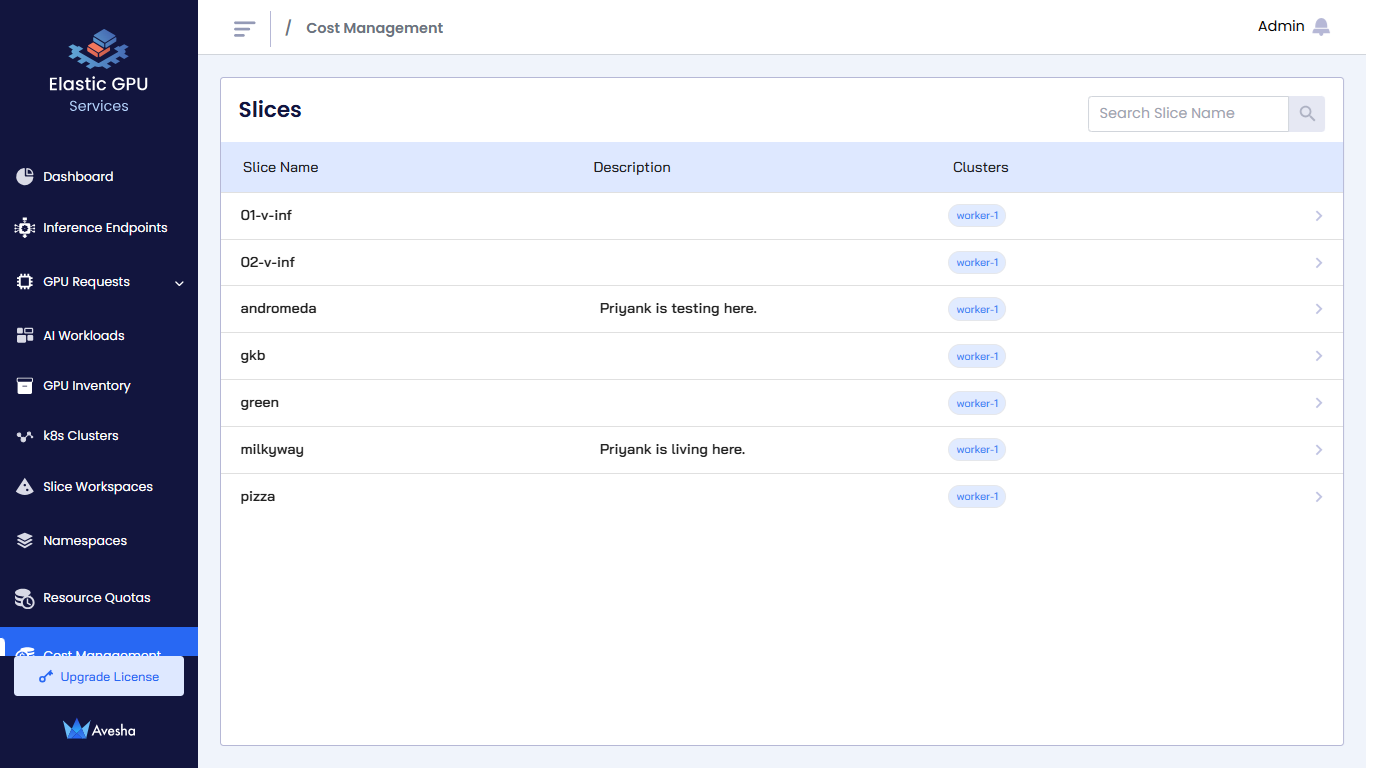1375x782 pixels.
Task: Click the Avesha crown logo
Action: (76, 730)
